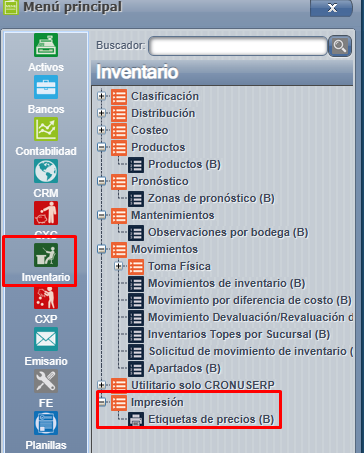Open the Emisario envelope icon
The image size is (364, 453).
(x=46, y=339)
